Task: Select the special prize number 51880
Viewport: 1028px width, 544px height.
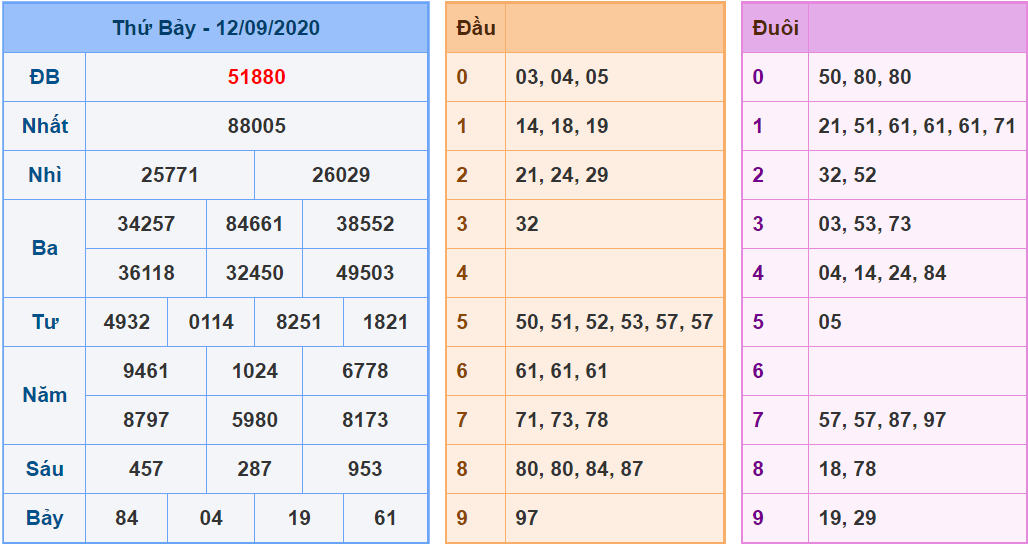Action: (x=256, y=77)
